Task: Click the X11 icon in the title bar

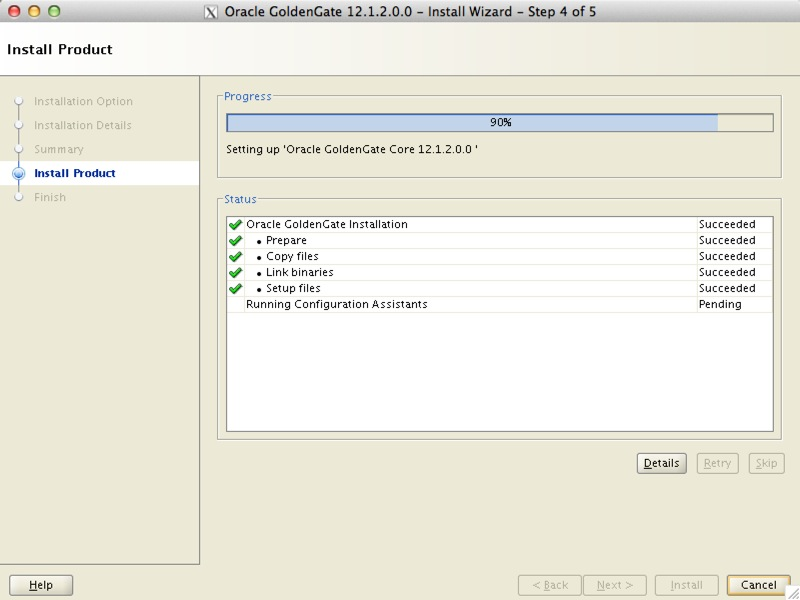Action: [x=211, y=12]
